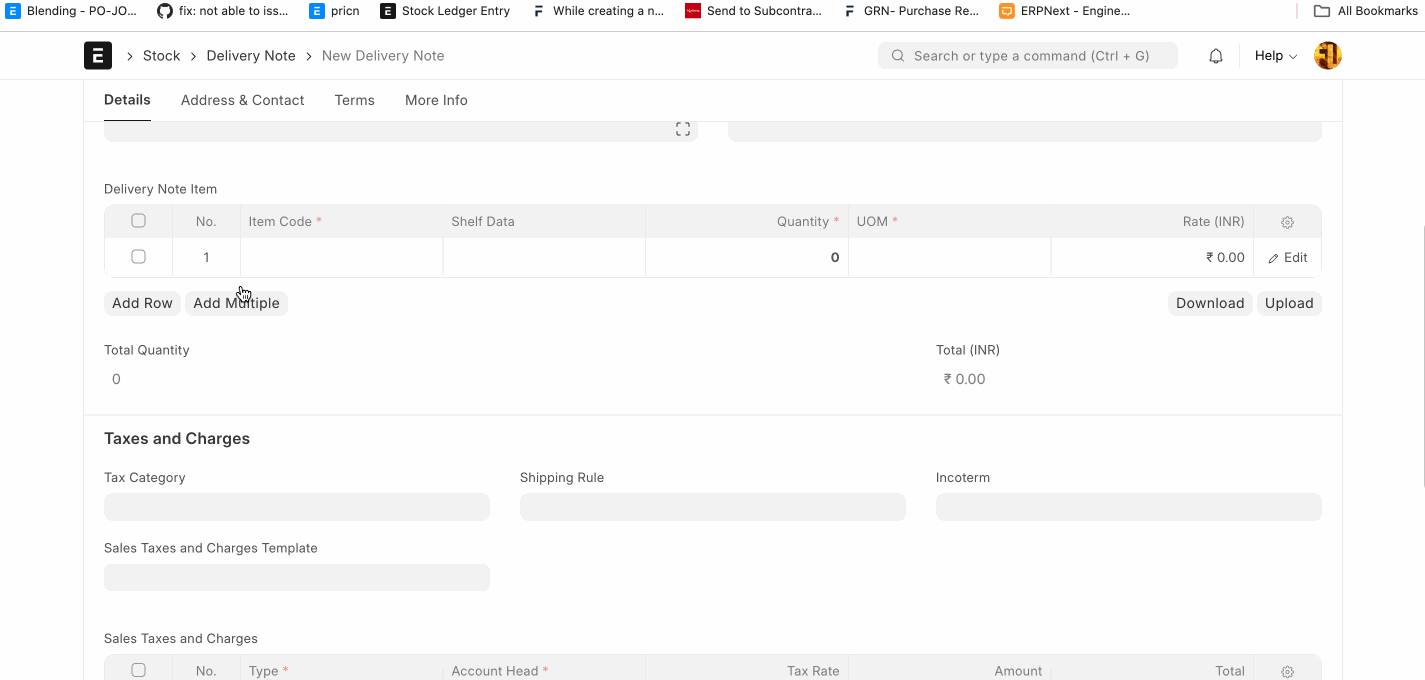Screen dimensions: 1425x680
Task: Expand the Help dropdown menu
Action: pos(1275,56)
